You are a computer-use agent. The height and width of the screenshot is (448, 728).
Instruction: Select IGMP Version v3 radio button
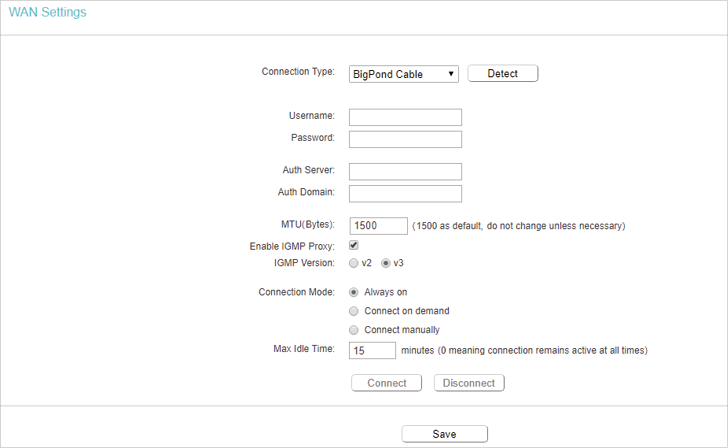click(x=385, y=263)
